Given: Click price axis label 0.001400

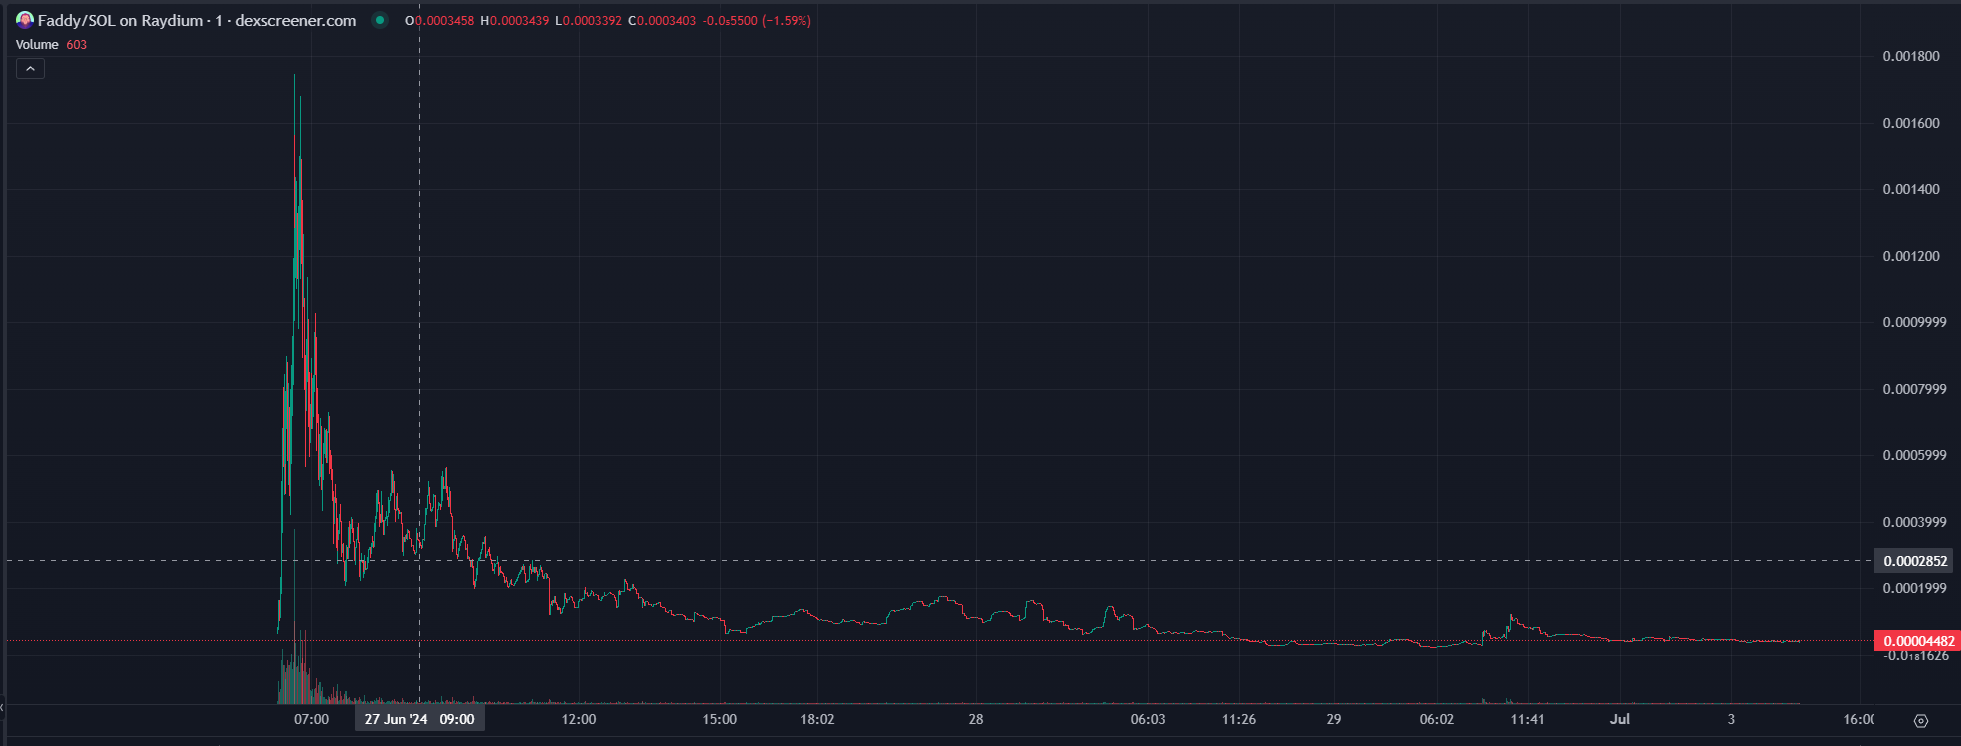Looking at the screenshot, I should point(1911,189).
